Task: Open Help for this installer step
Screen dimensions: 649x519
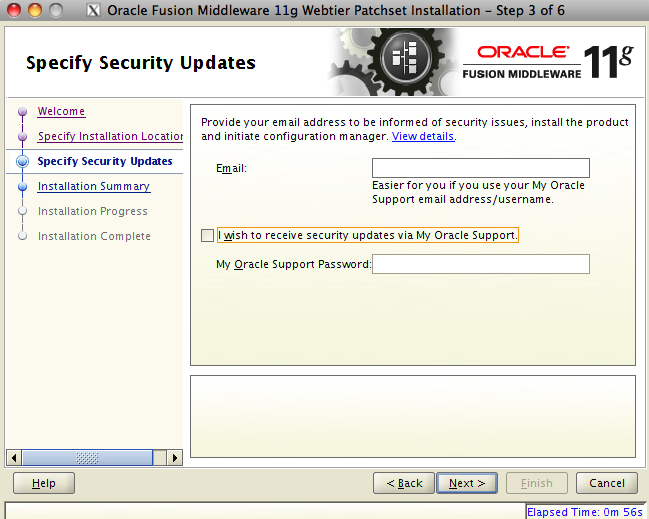Action: [x=43, y=483]
